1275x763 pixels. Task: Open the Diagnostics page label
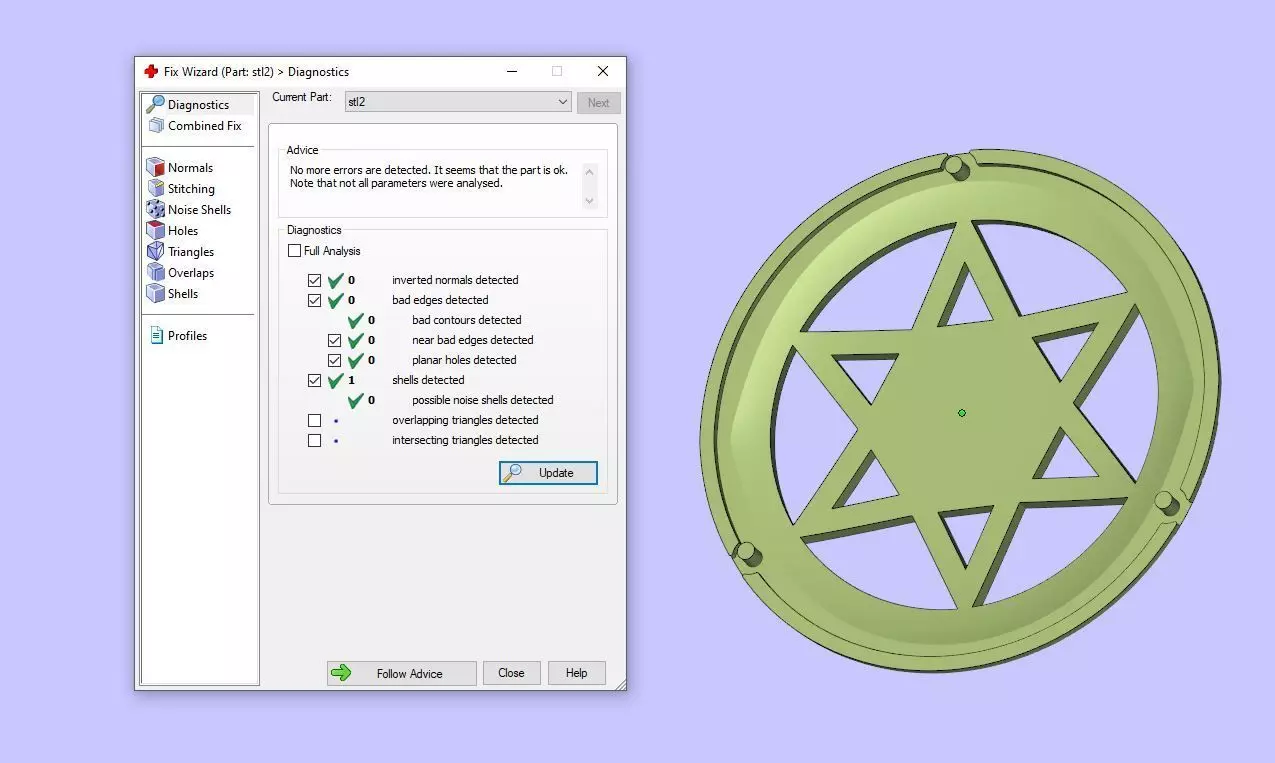198,105
